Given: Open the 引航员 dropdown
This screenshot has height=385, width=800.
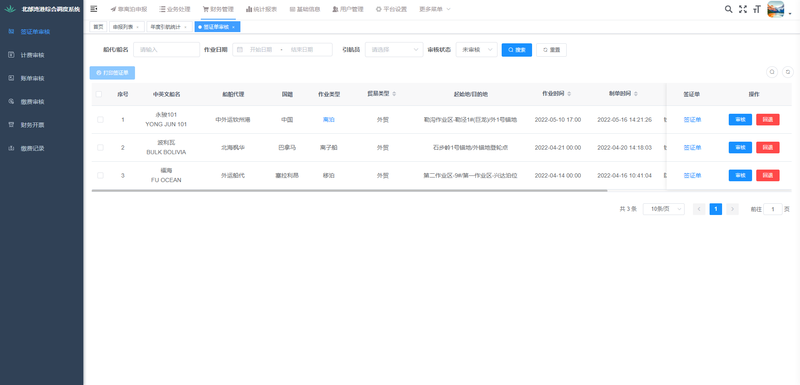Looking at the screenshot, I should click(x=394, y=49).
